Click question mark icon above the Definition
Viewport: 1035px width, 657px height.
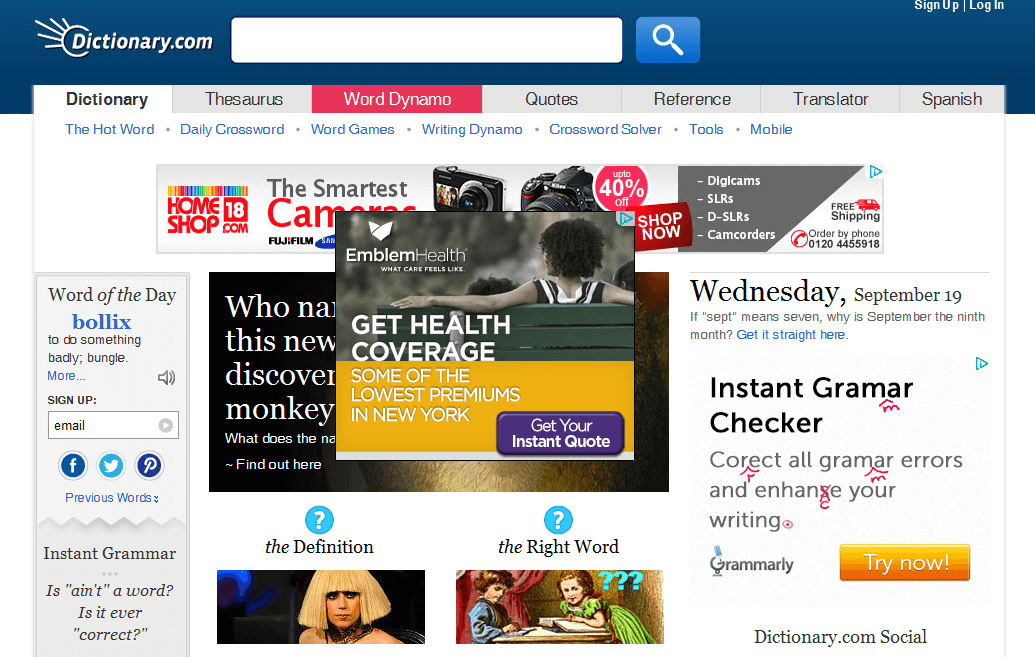[x=319, y=520]
